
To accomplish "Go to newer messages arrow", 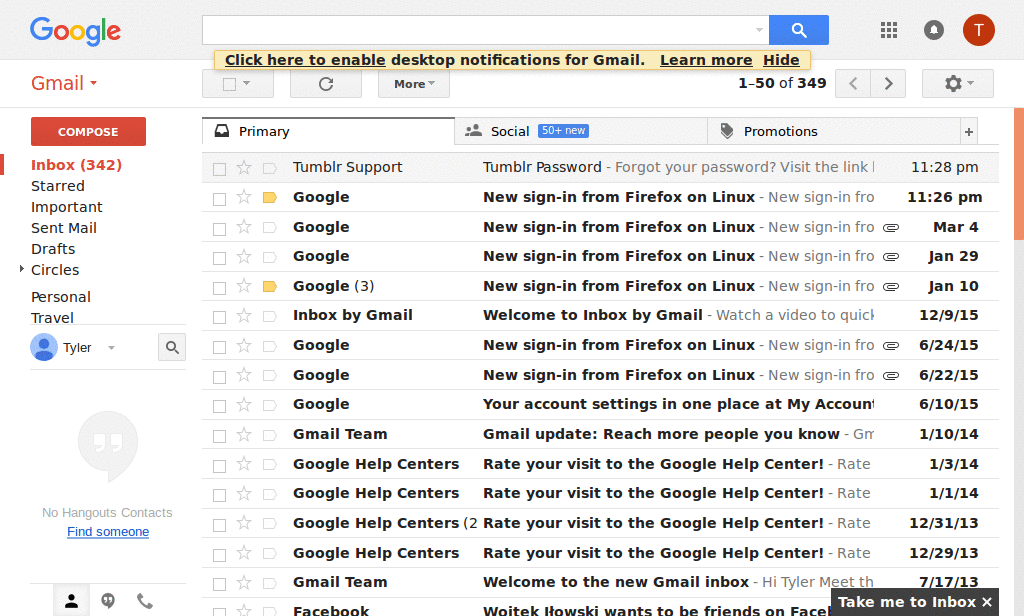I will (x=853, y=84).
